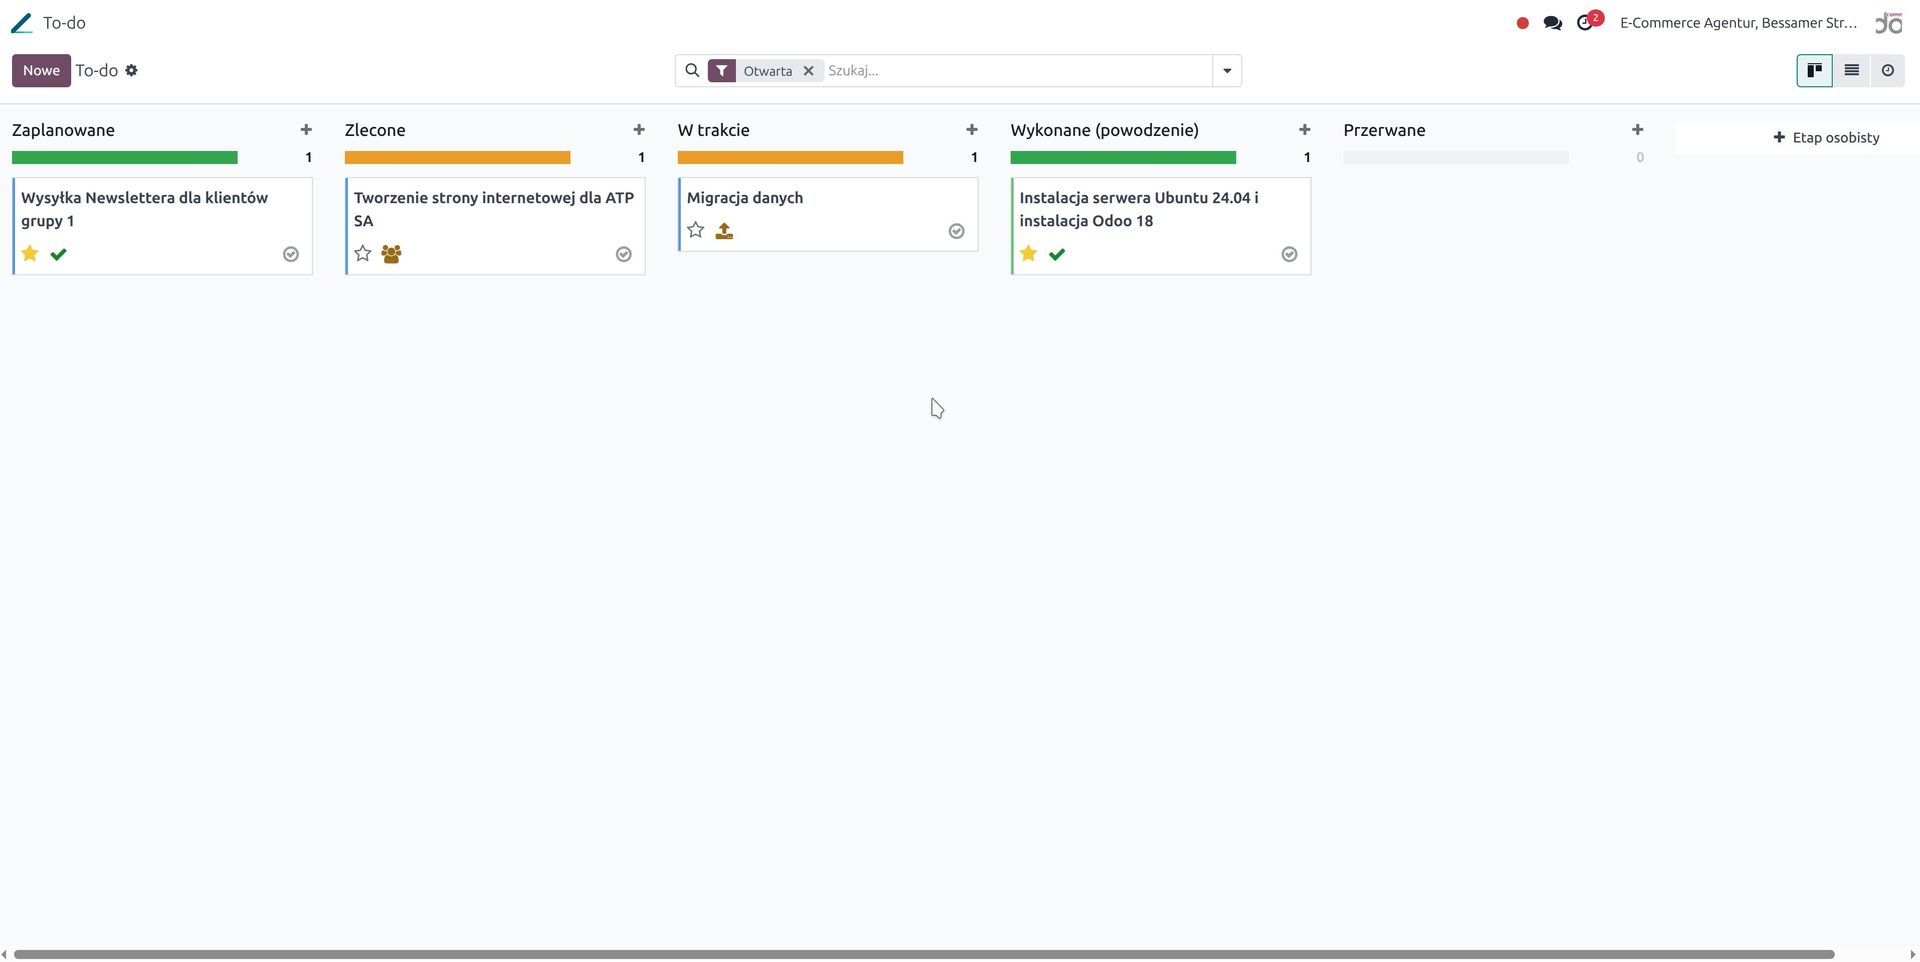Focus the Szukaj search input
The height and width of the screenshot is (962, 1920).
pos(1018,71)
